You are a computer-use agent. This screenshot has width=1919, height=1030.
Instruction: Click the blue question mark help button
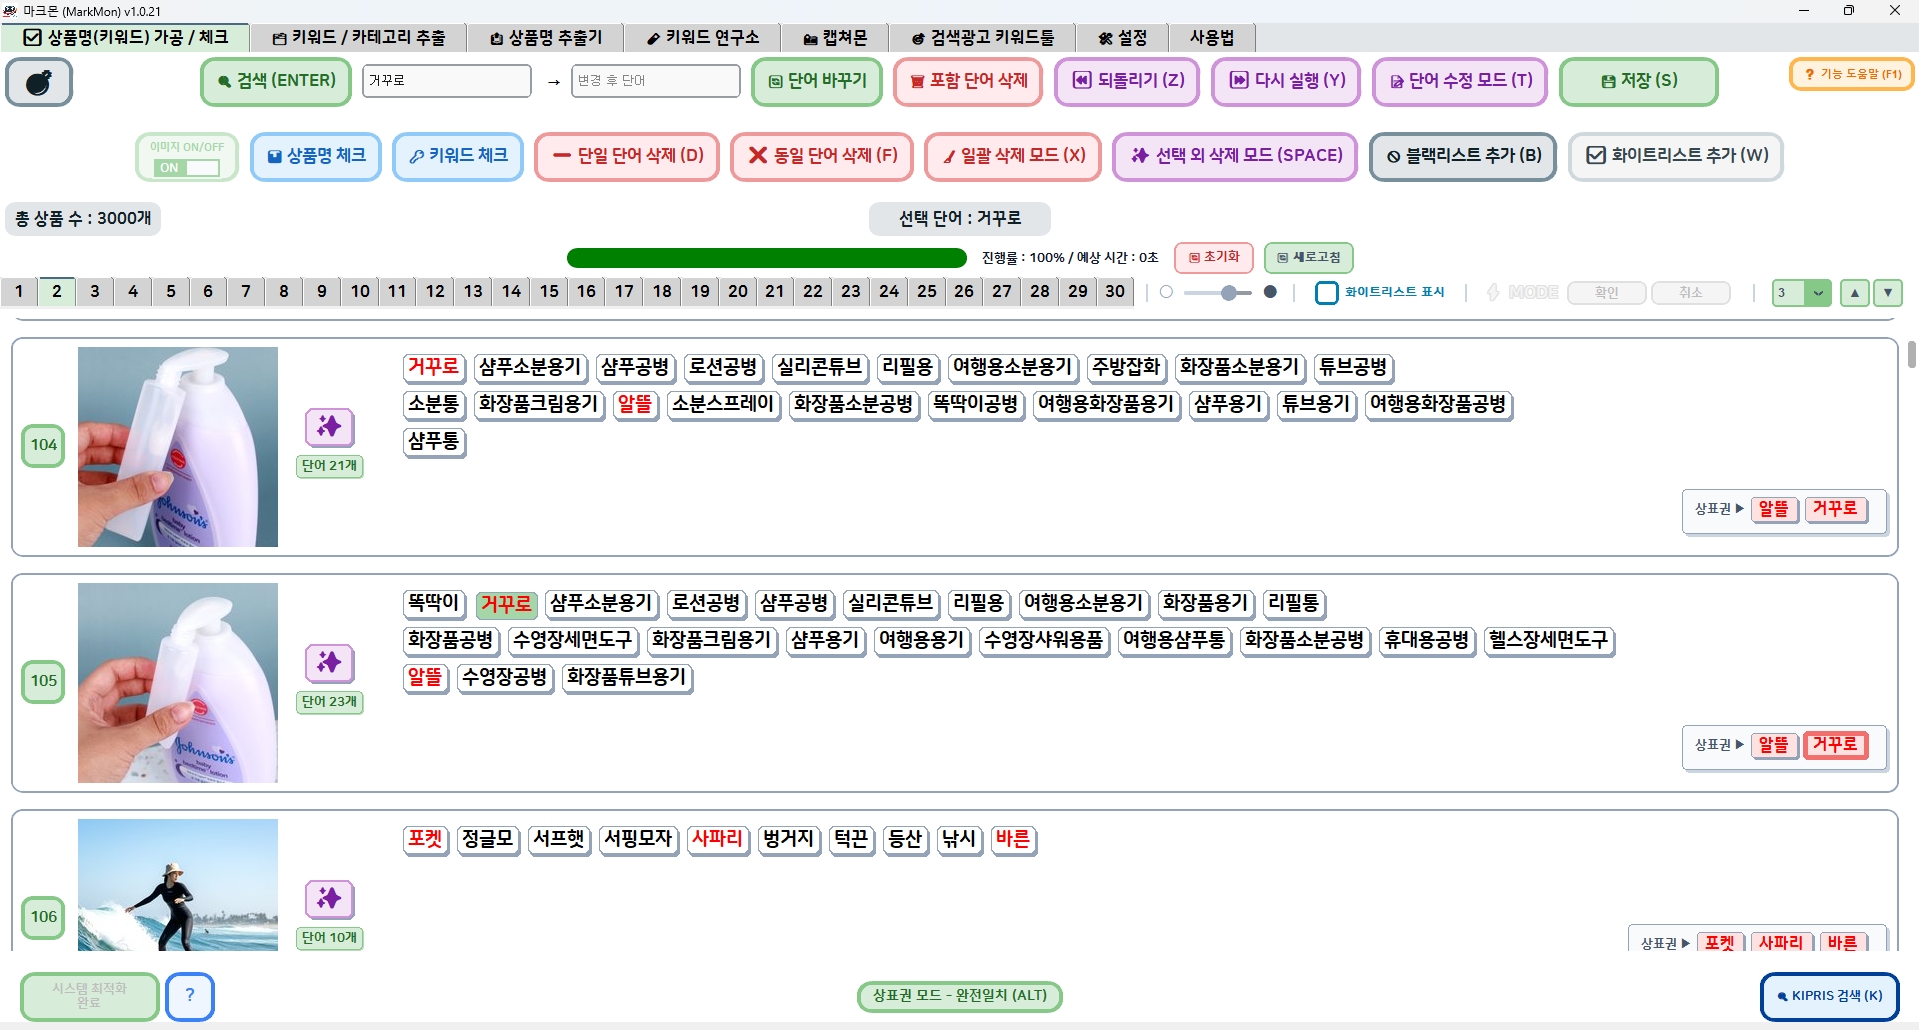190,996
